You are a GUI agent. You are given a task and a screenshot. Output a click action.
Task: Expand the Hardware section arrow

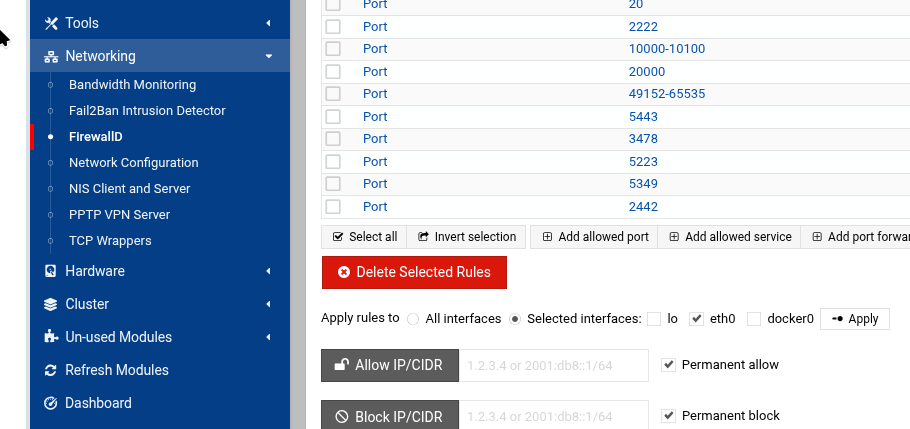click(268, 271)
